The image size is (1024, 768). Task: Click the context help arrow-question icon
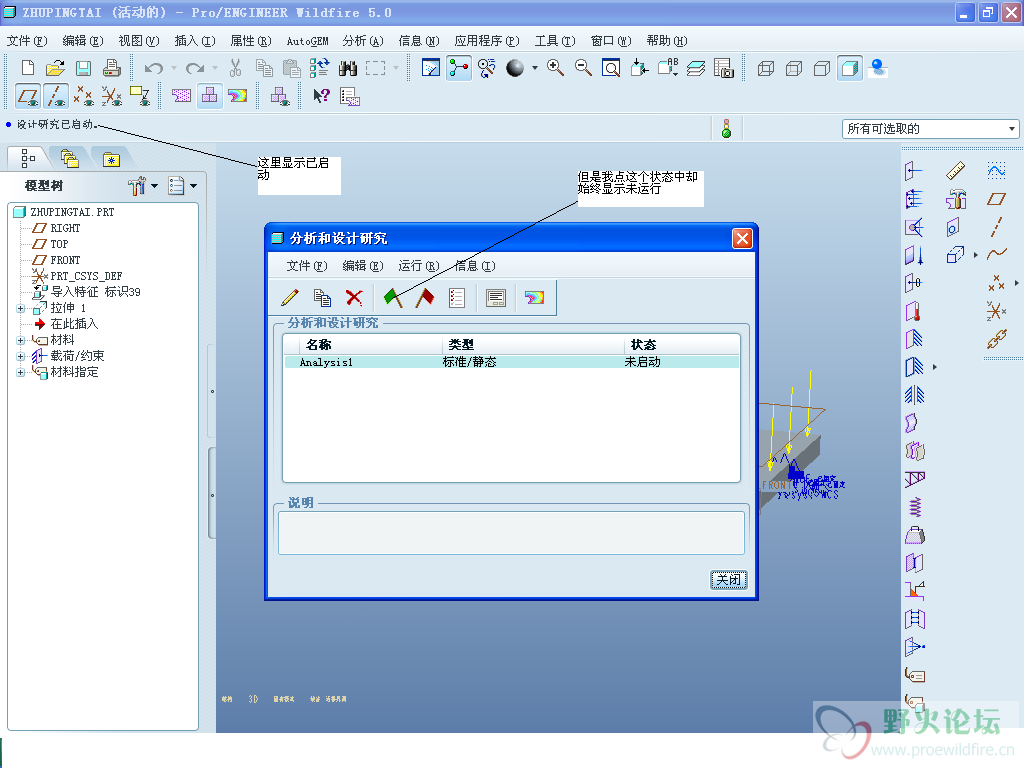coord(321,97)
